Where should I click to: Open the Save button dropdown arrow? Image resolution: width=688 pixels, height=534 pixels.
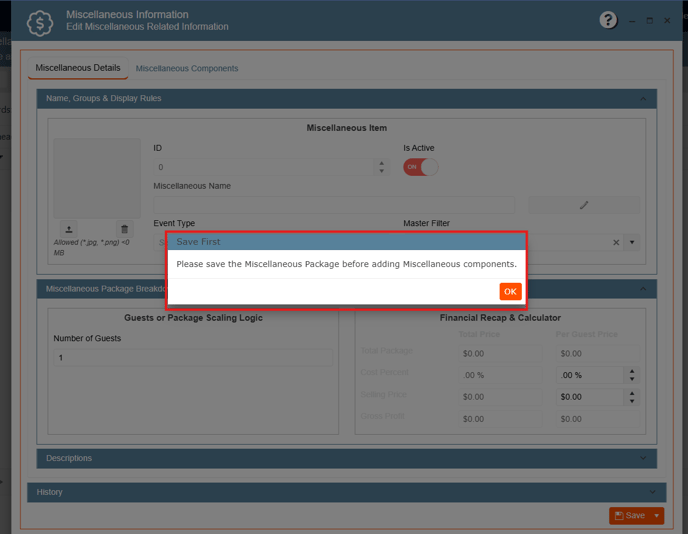(657, 516)
